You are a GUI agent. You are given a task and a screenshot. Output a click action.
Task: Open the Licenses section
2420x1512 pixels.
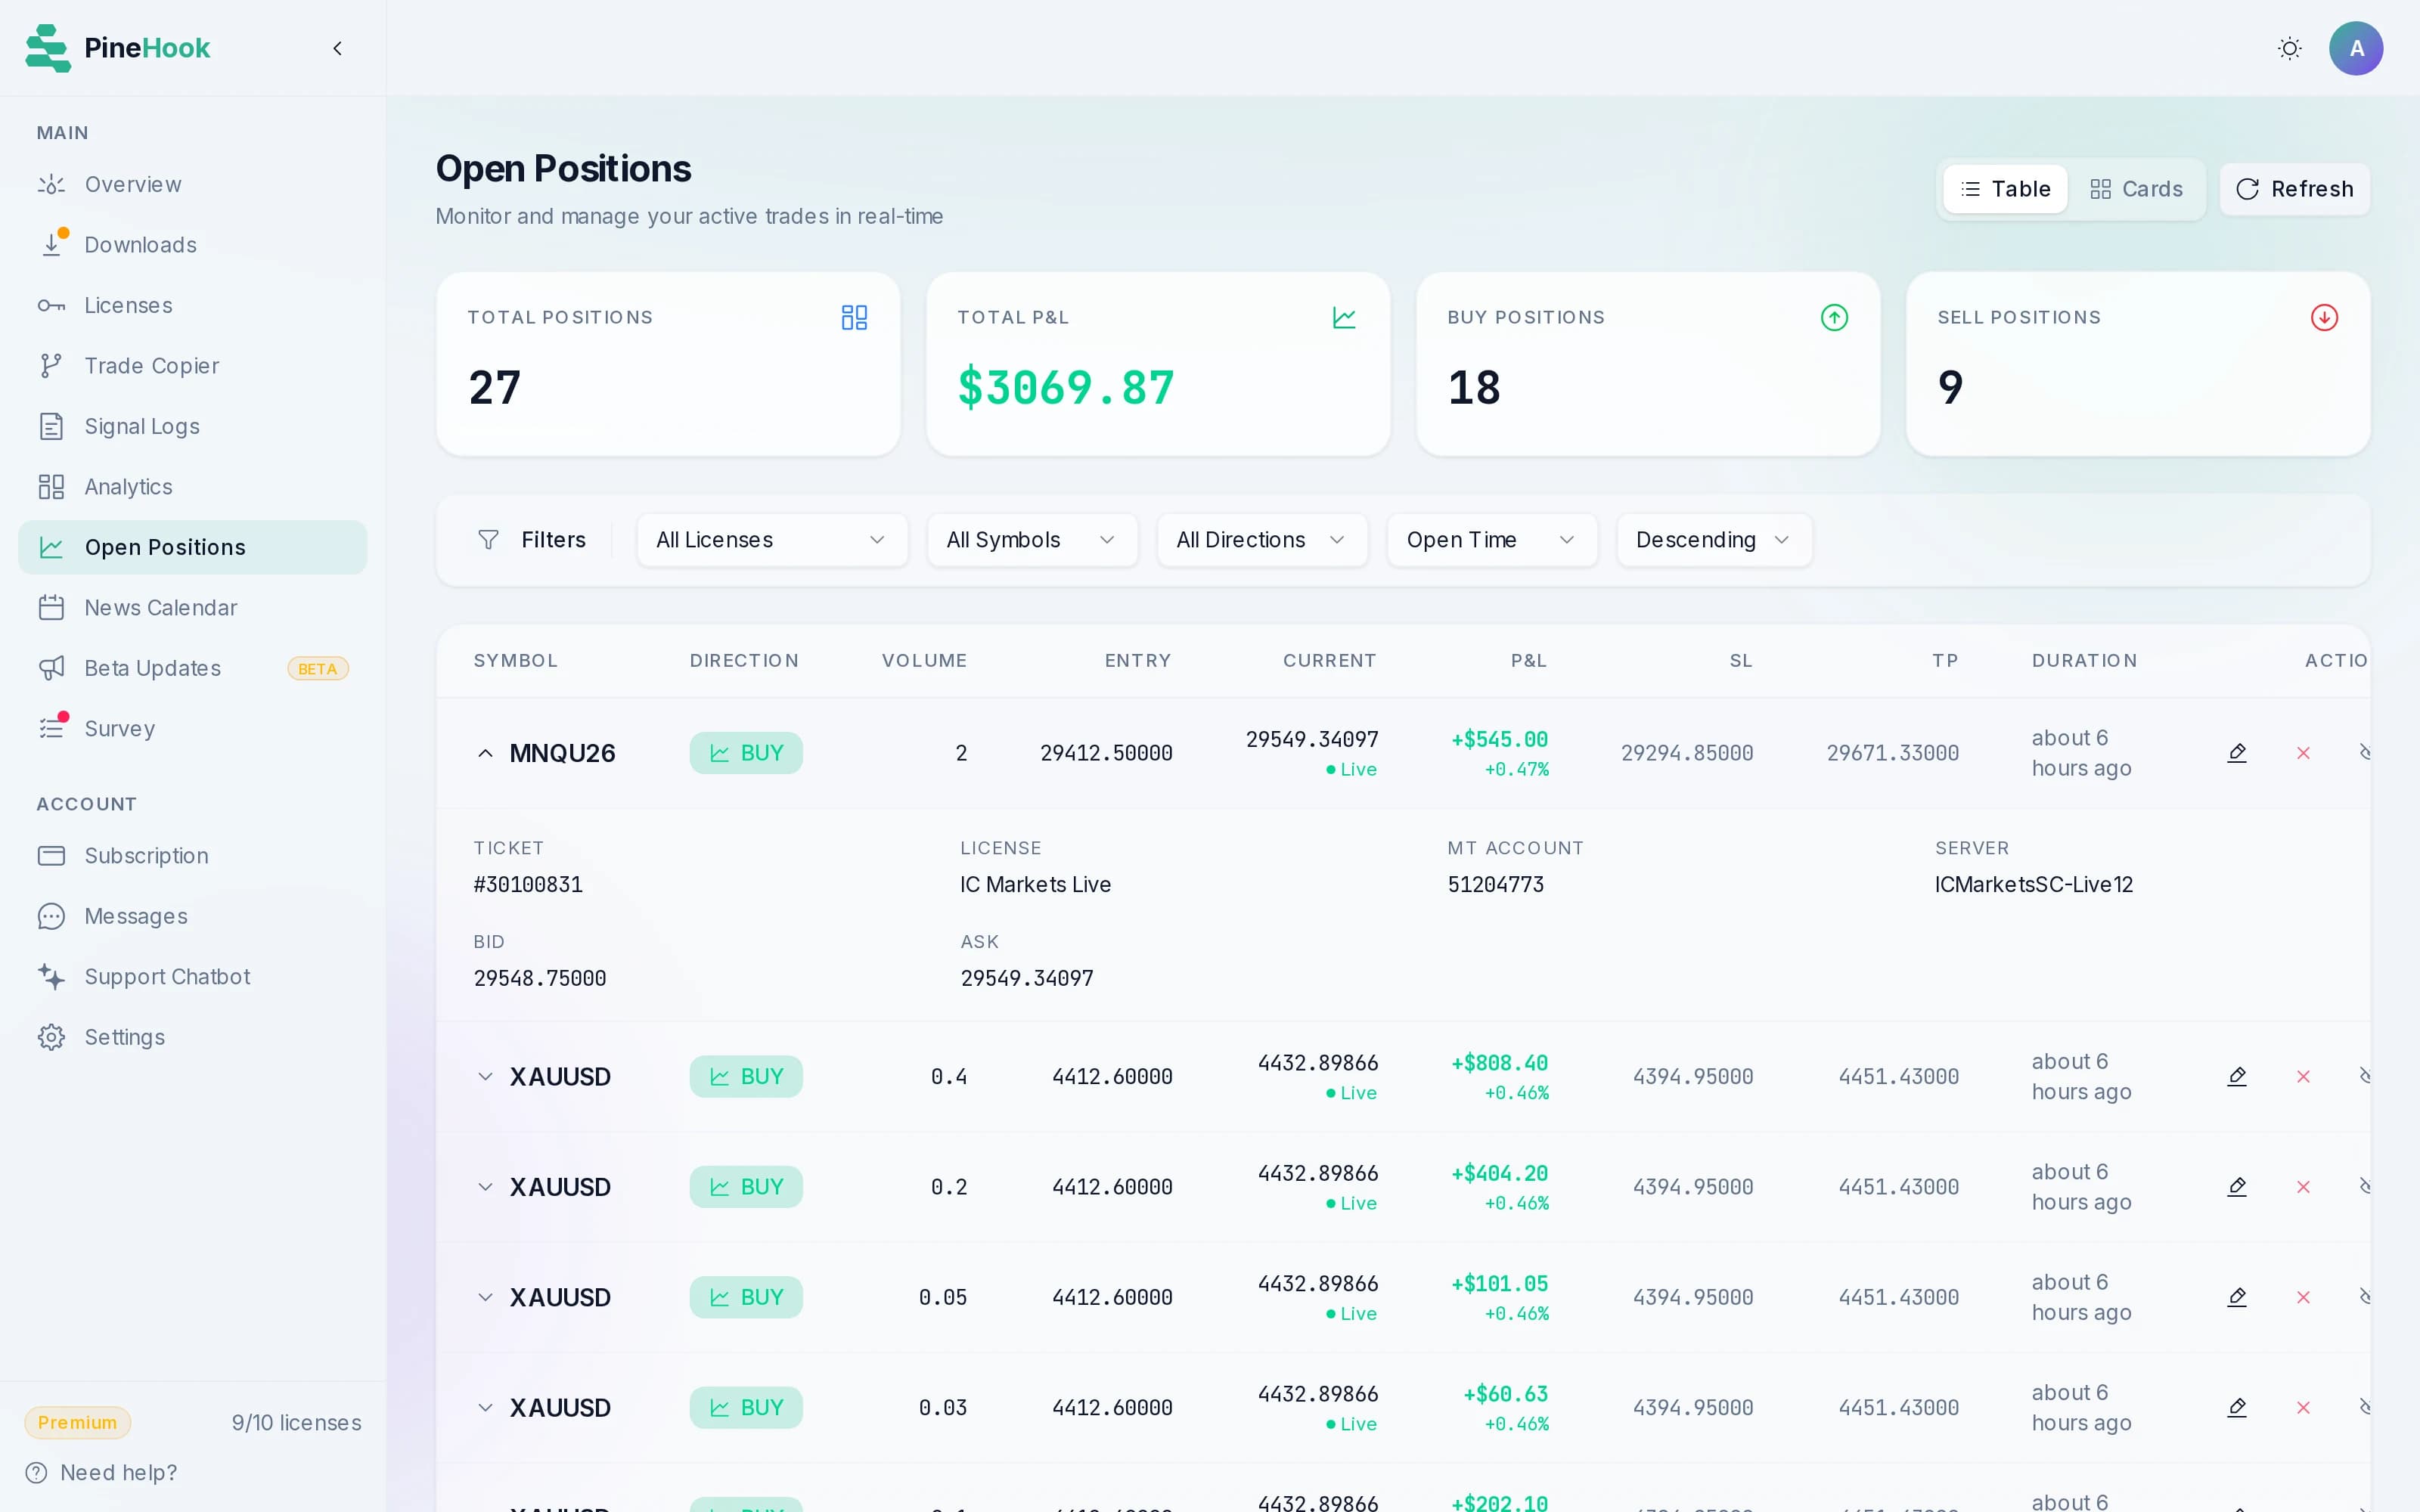coord(192,305)
